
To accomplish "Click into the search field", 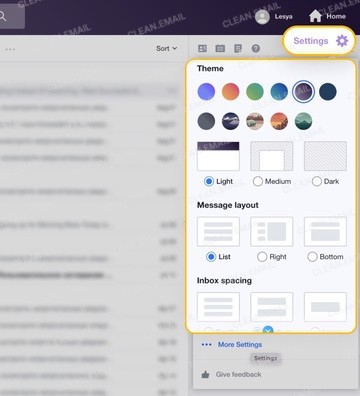I will [12, 16].
